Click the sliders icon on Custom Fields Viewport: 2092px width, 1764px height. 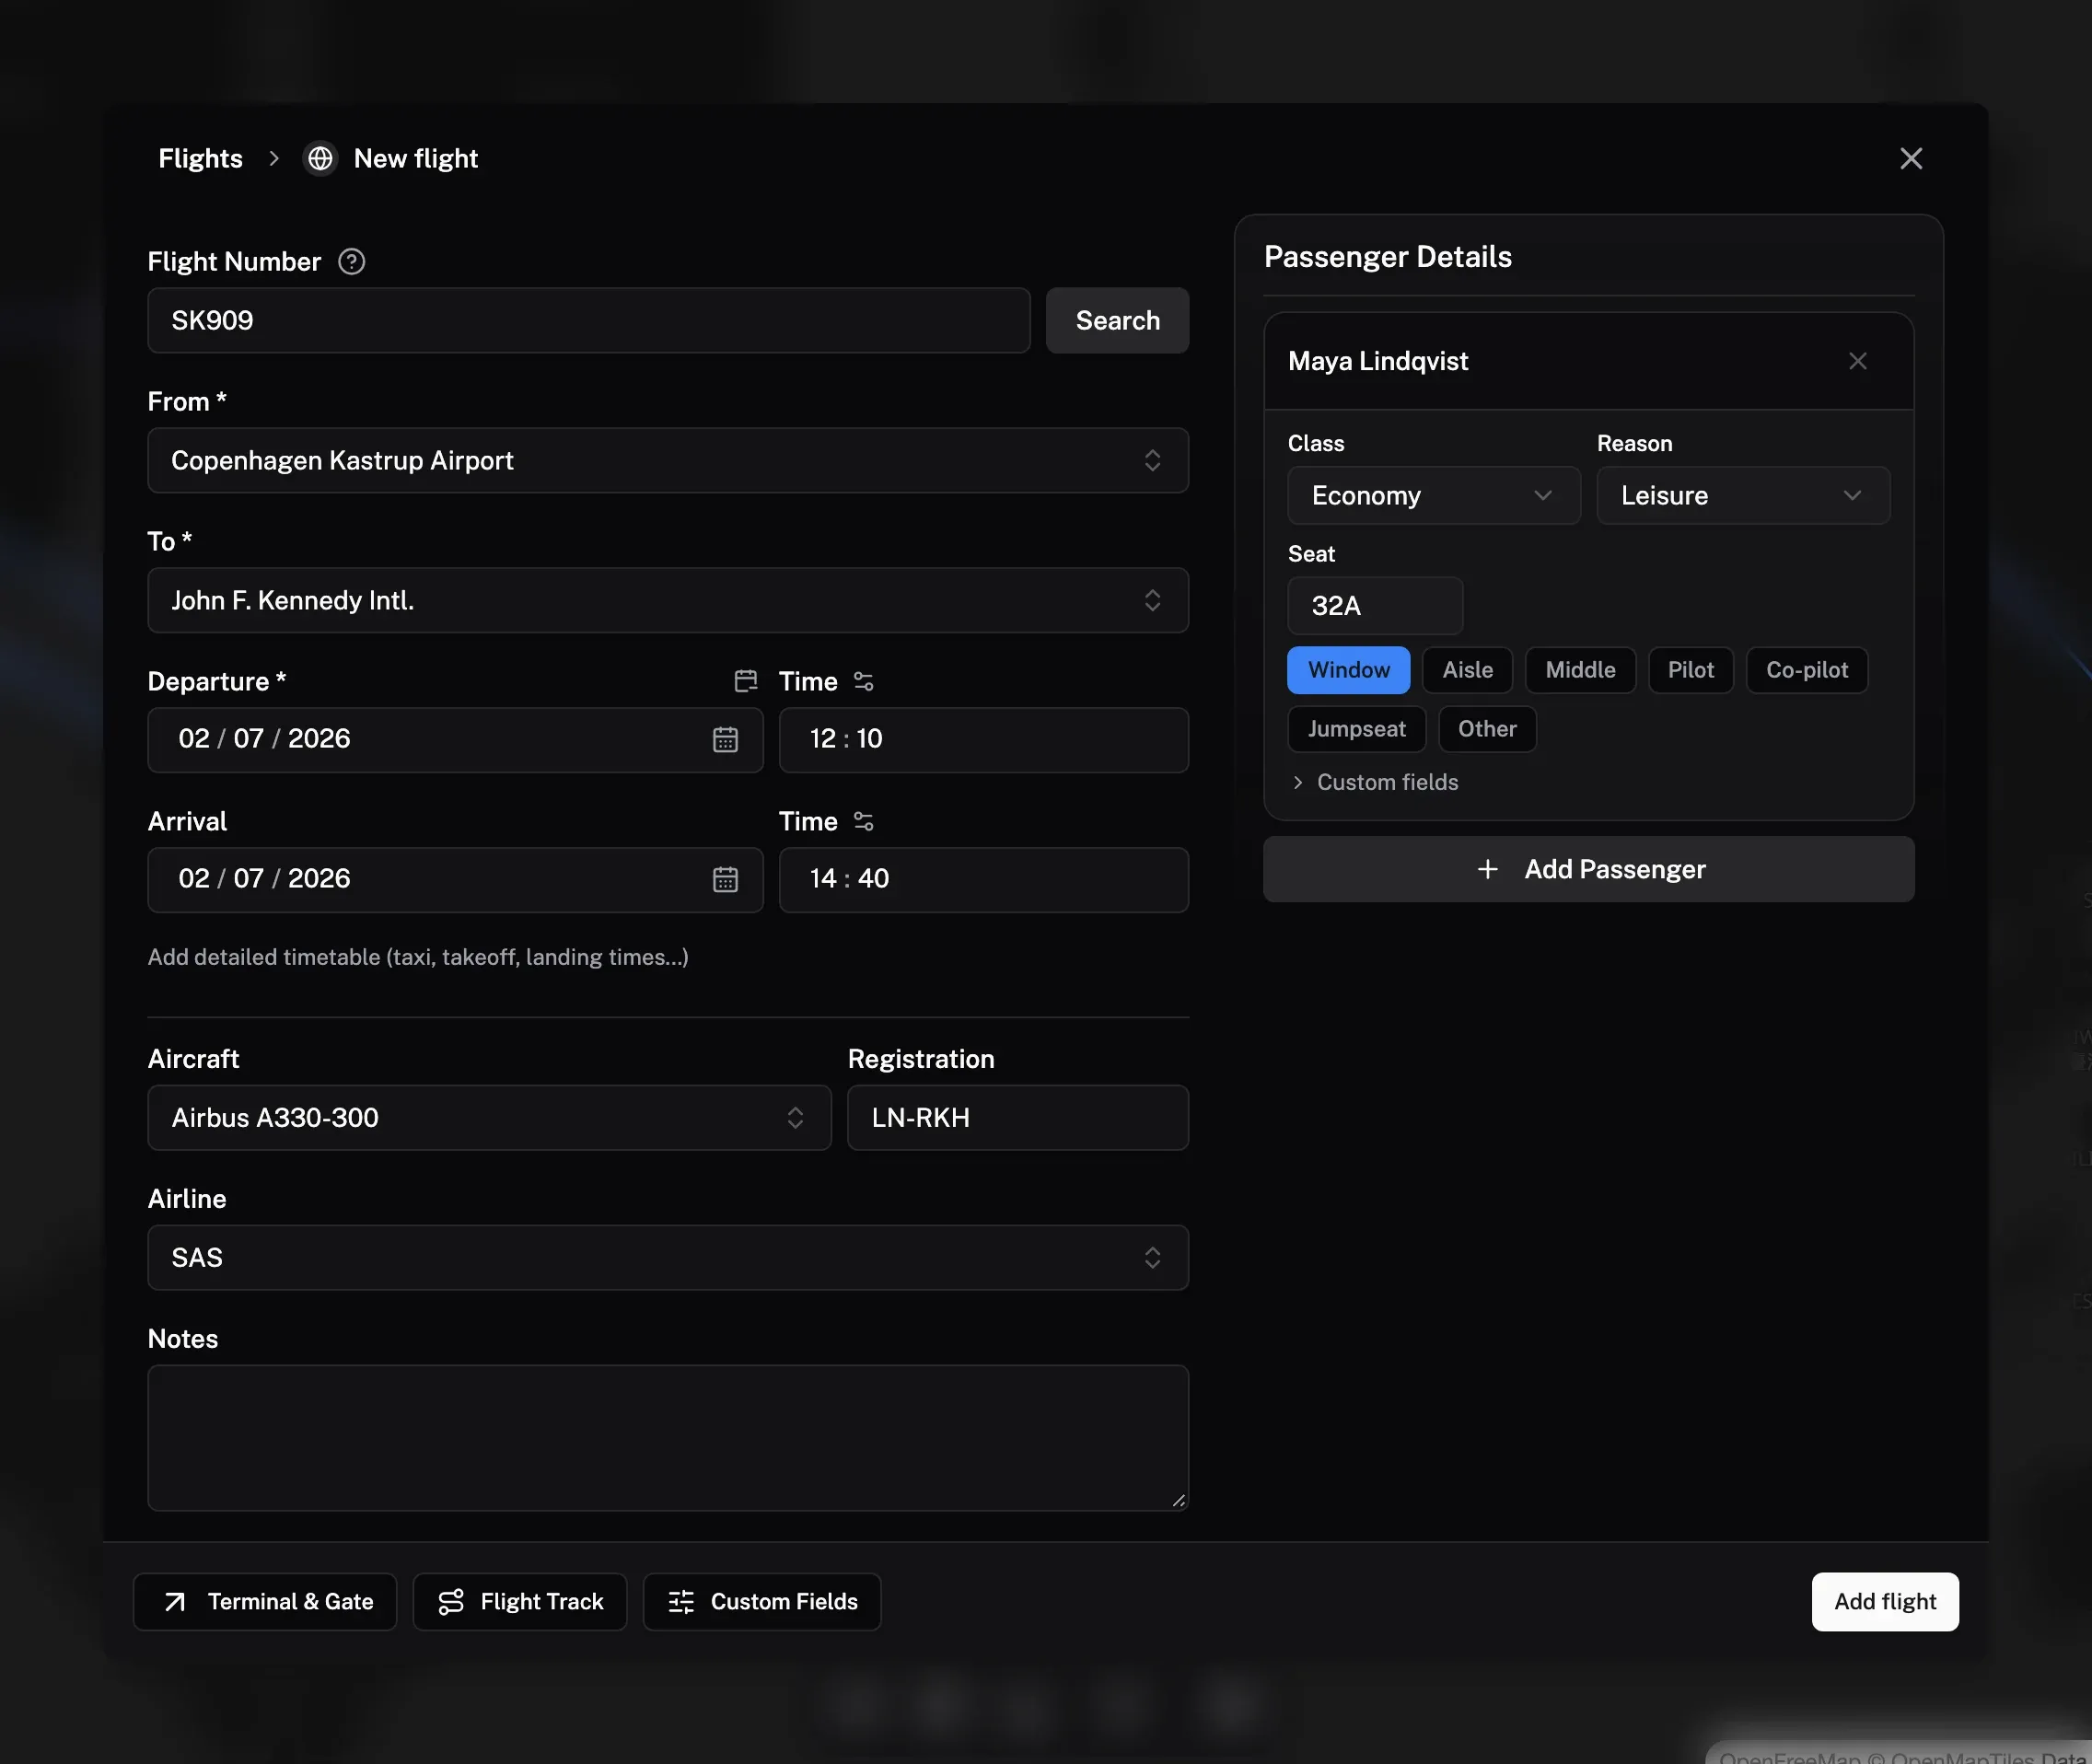tap(681, 1601)
